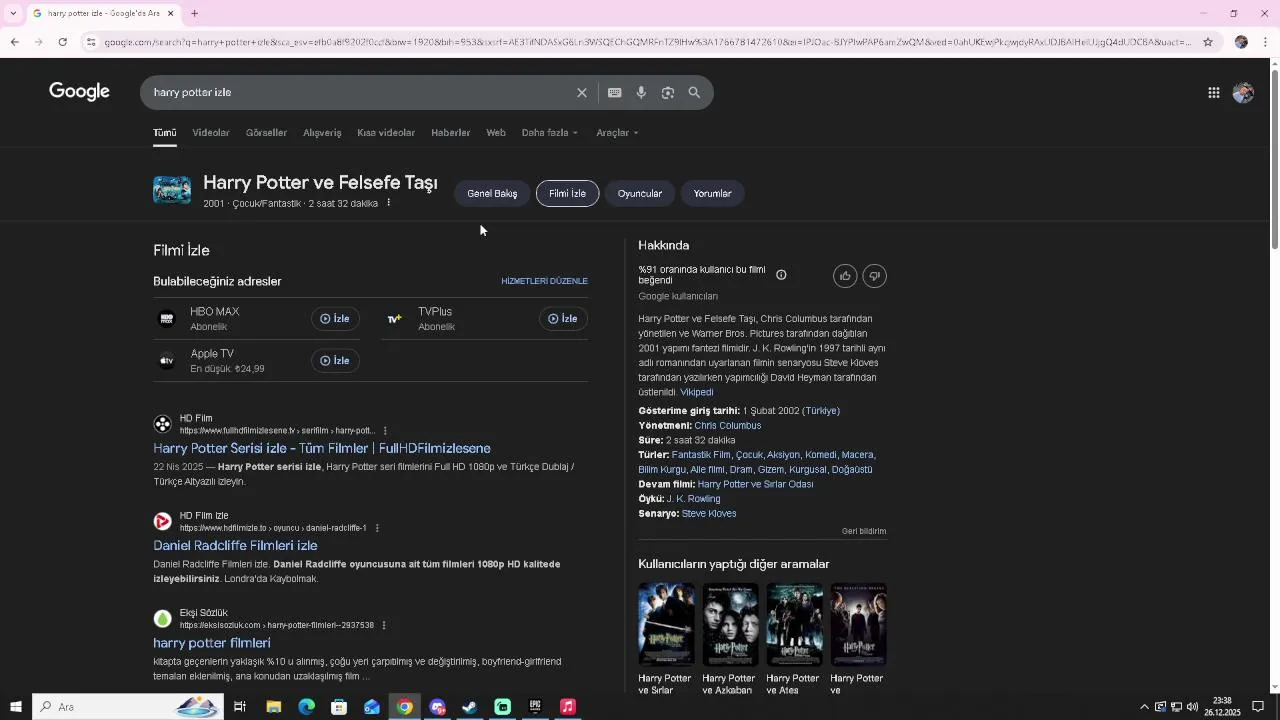Open Steam from the taskbar
This screenshot has width=1280, height=720.
click(x=470, y=707)
